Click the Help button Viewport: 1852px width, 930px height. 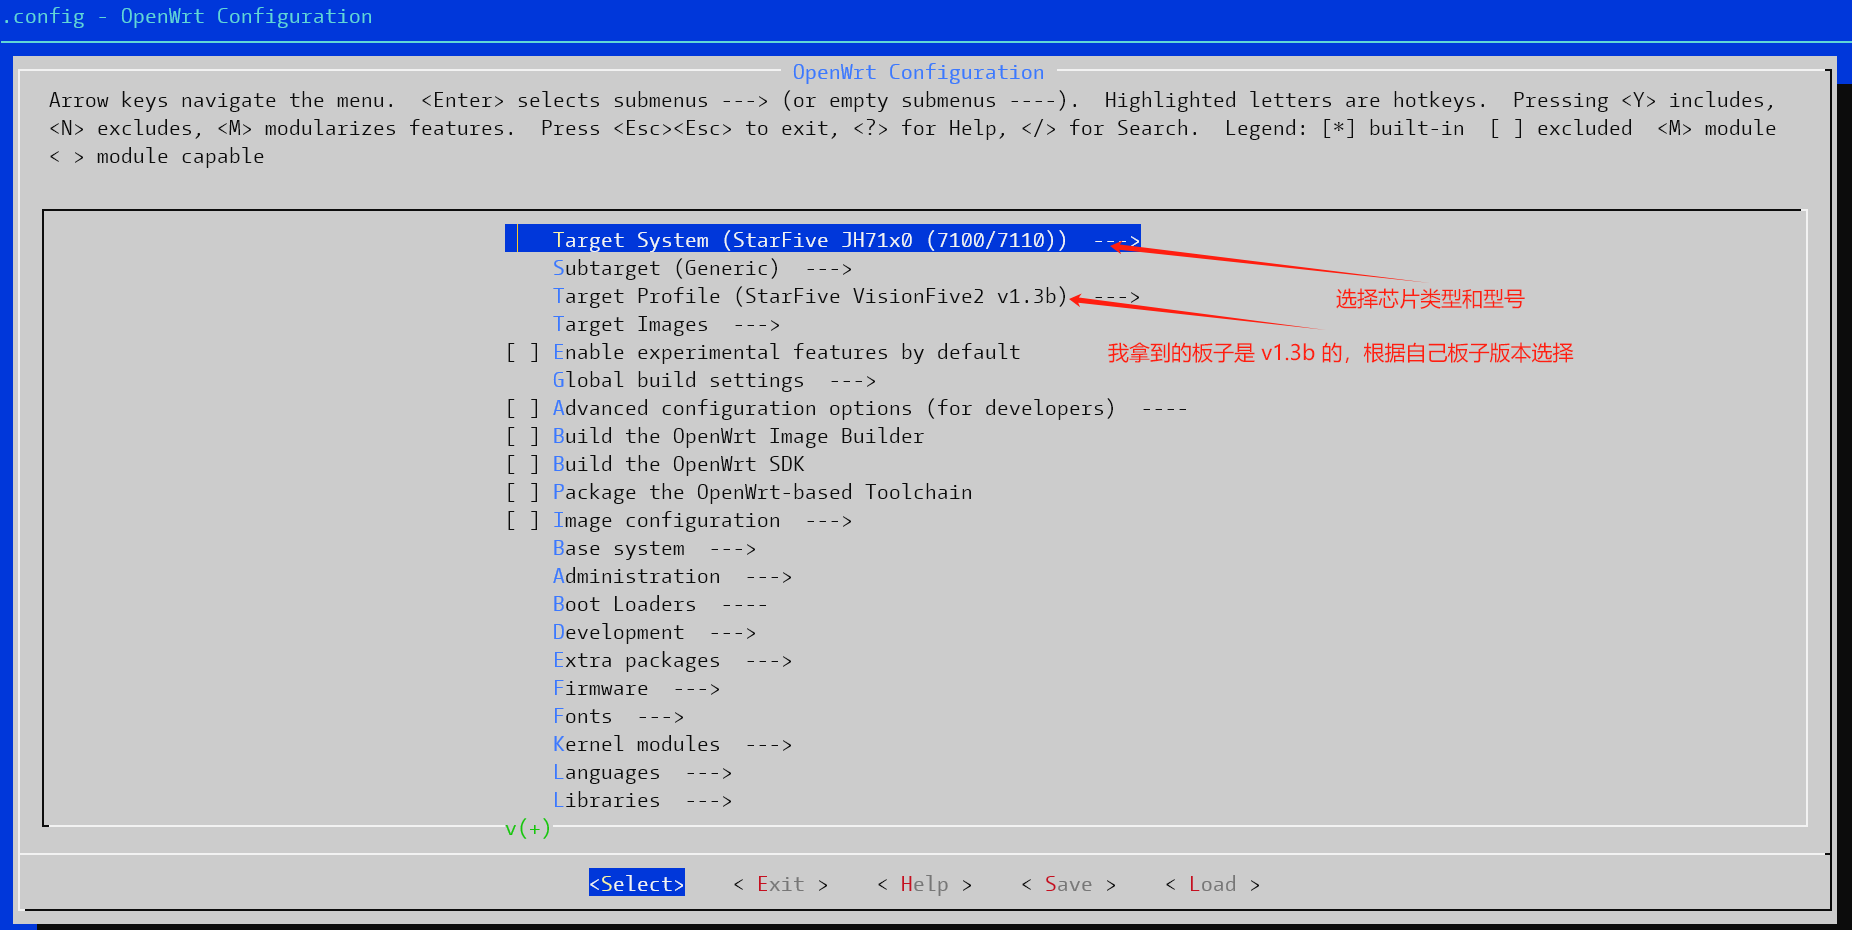(x=924, y=883)
